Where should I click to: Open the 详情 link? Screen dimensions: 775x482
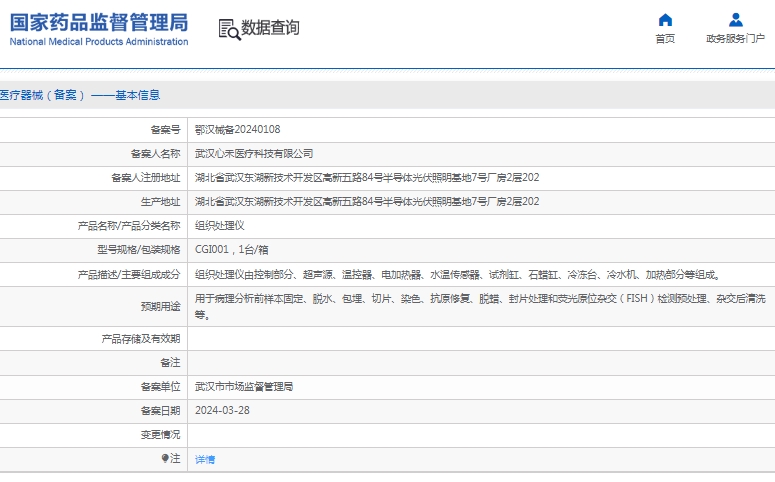(205, 460)
